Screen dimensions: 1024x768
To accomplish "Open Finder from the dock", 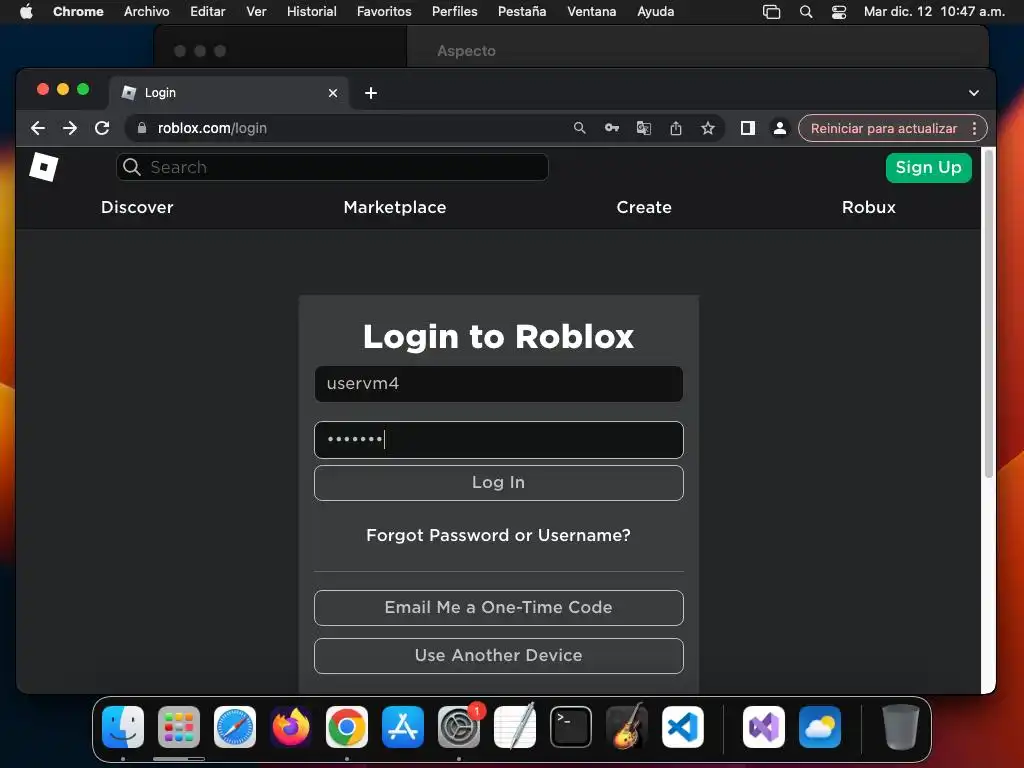I will [123, 727].
